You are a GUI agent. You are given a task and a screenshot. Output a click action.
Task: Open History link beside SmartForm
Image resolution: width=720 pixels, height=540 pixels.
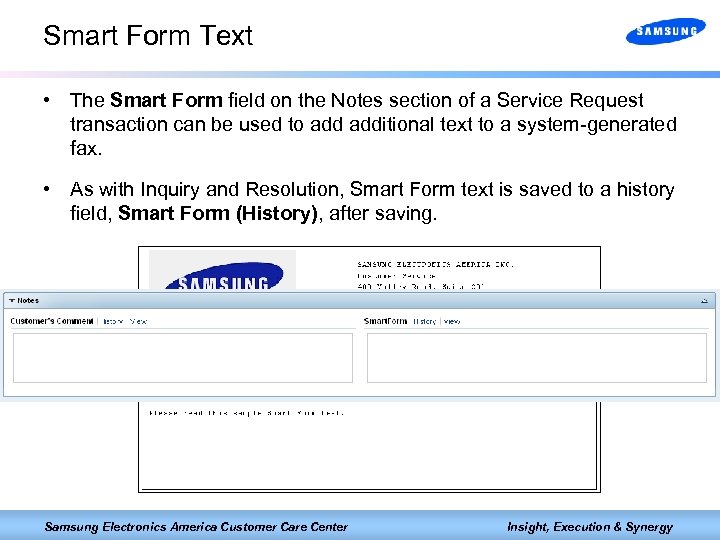point(424,321)
